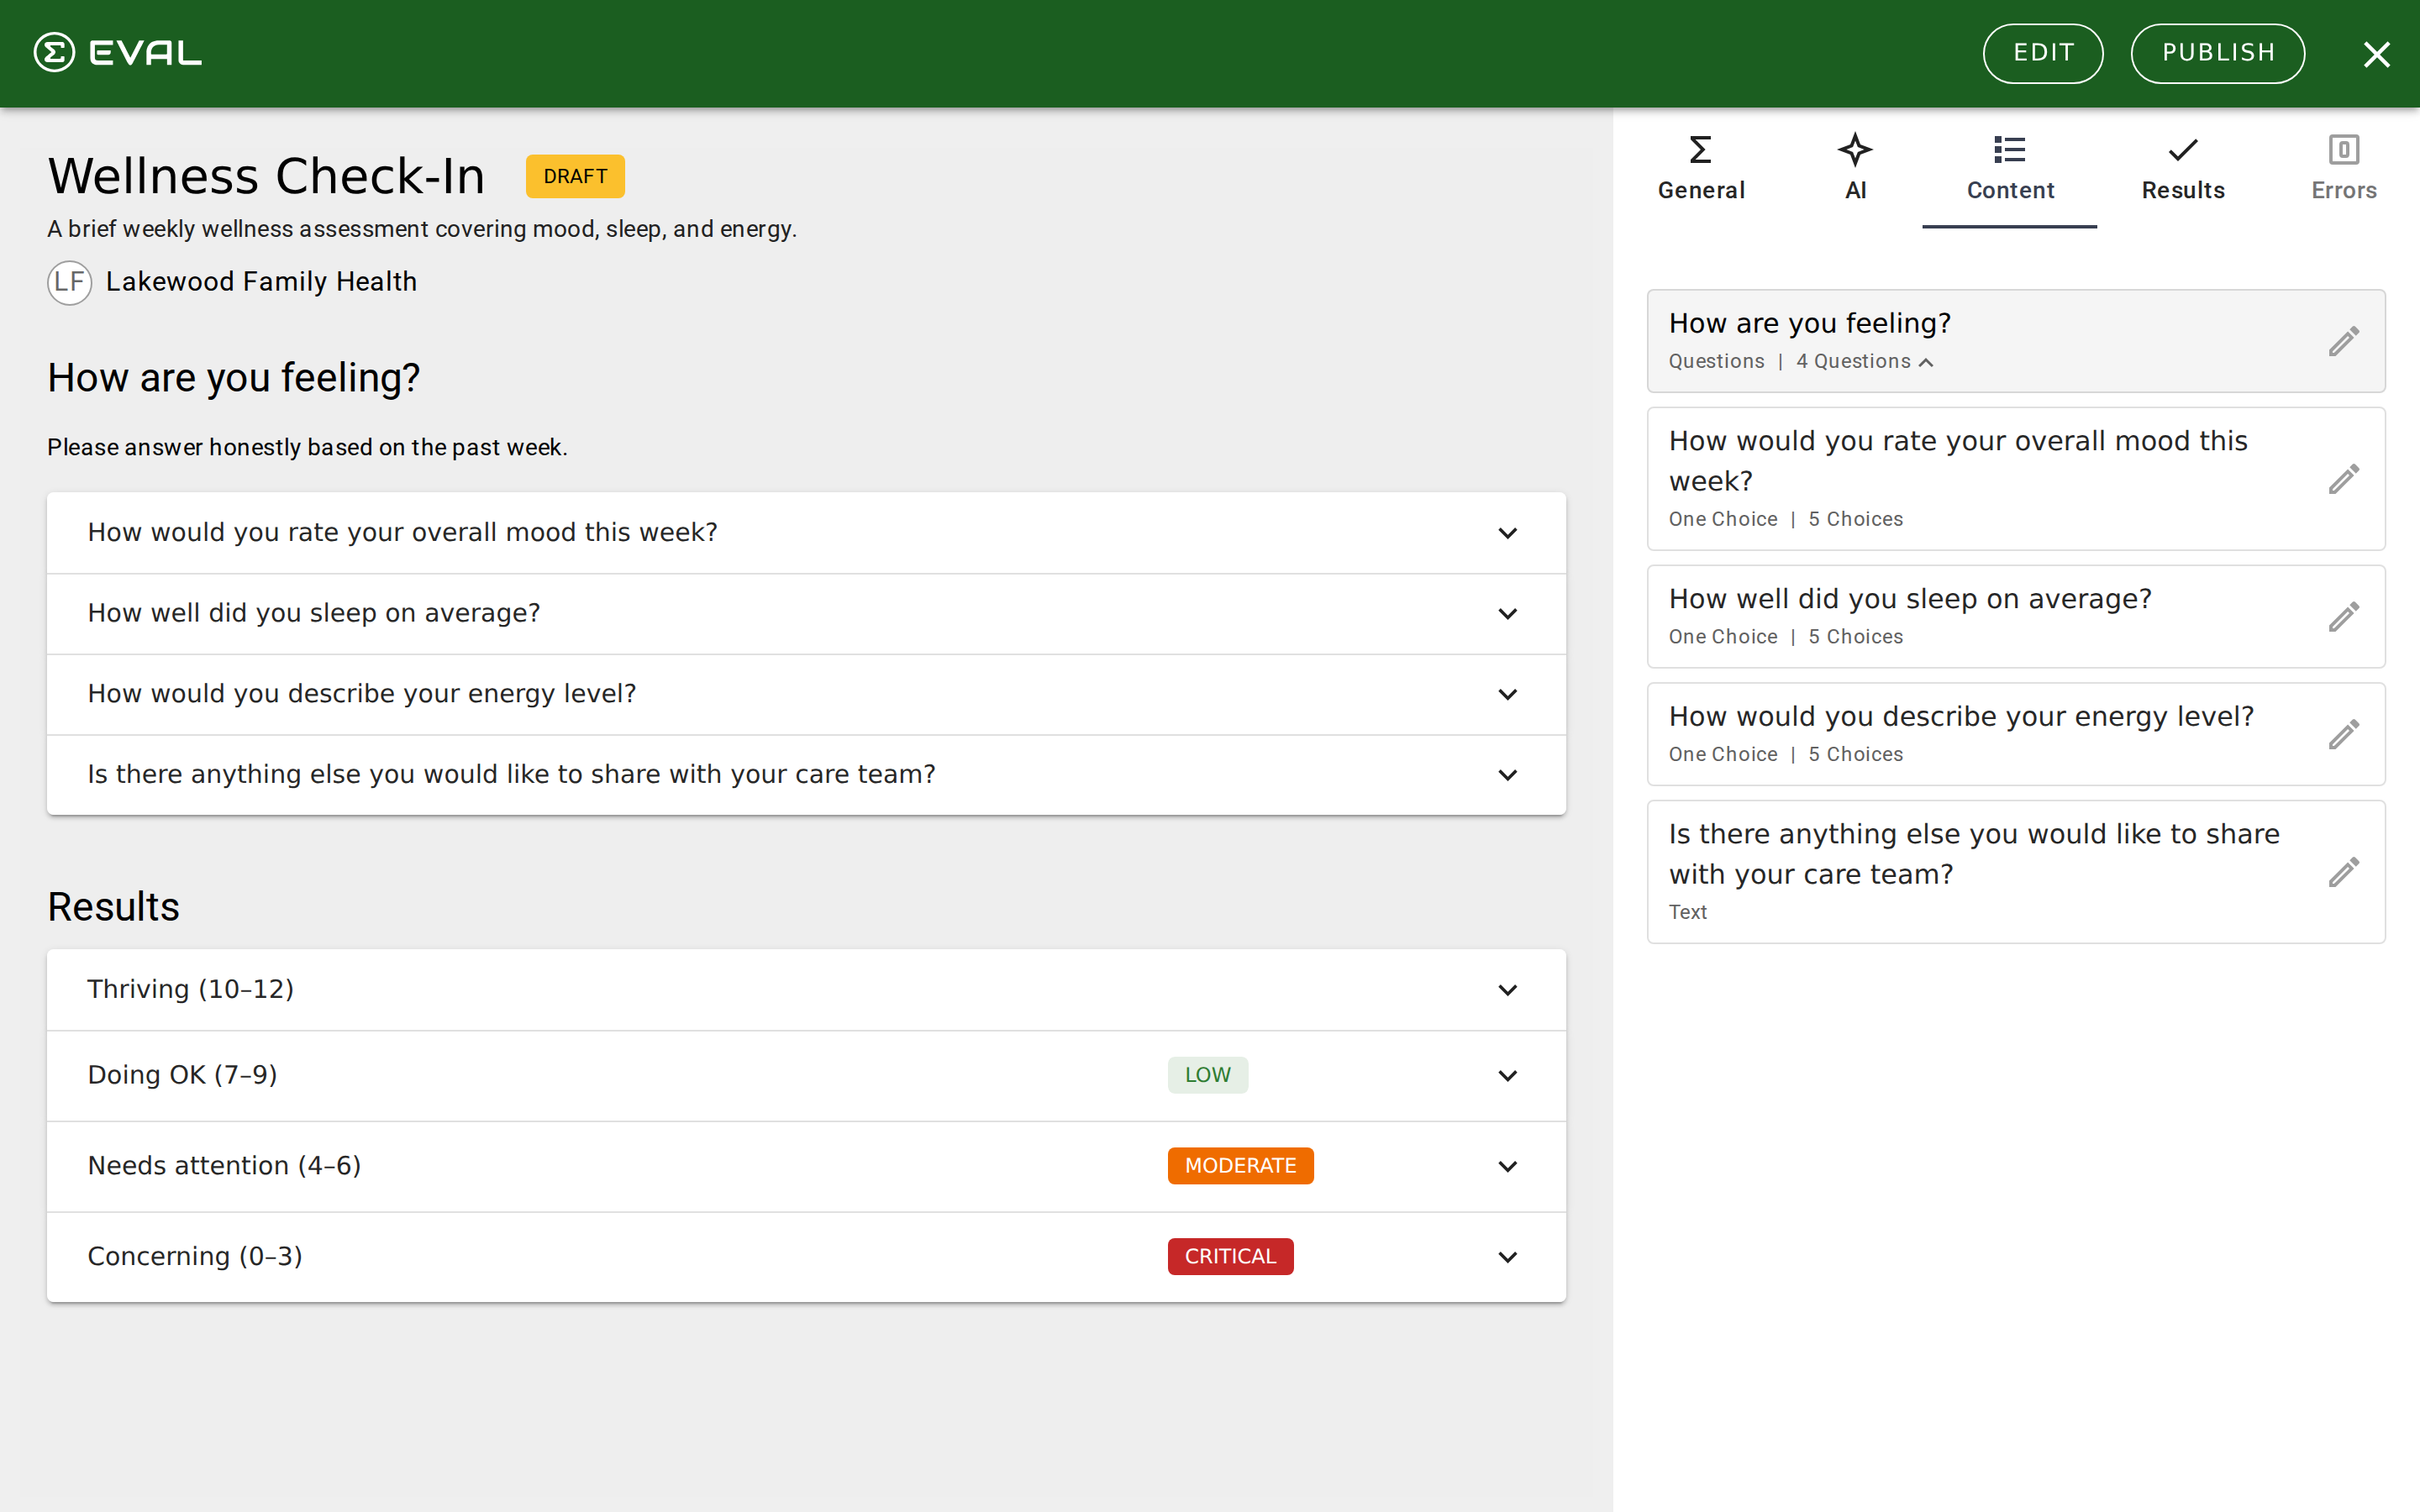Click the EVAL logo
2420x1512 pixels.
point(117,53)
